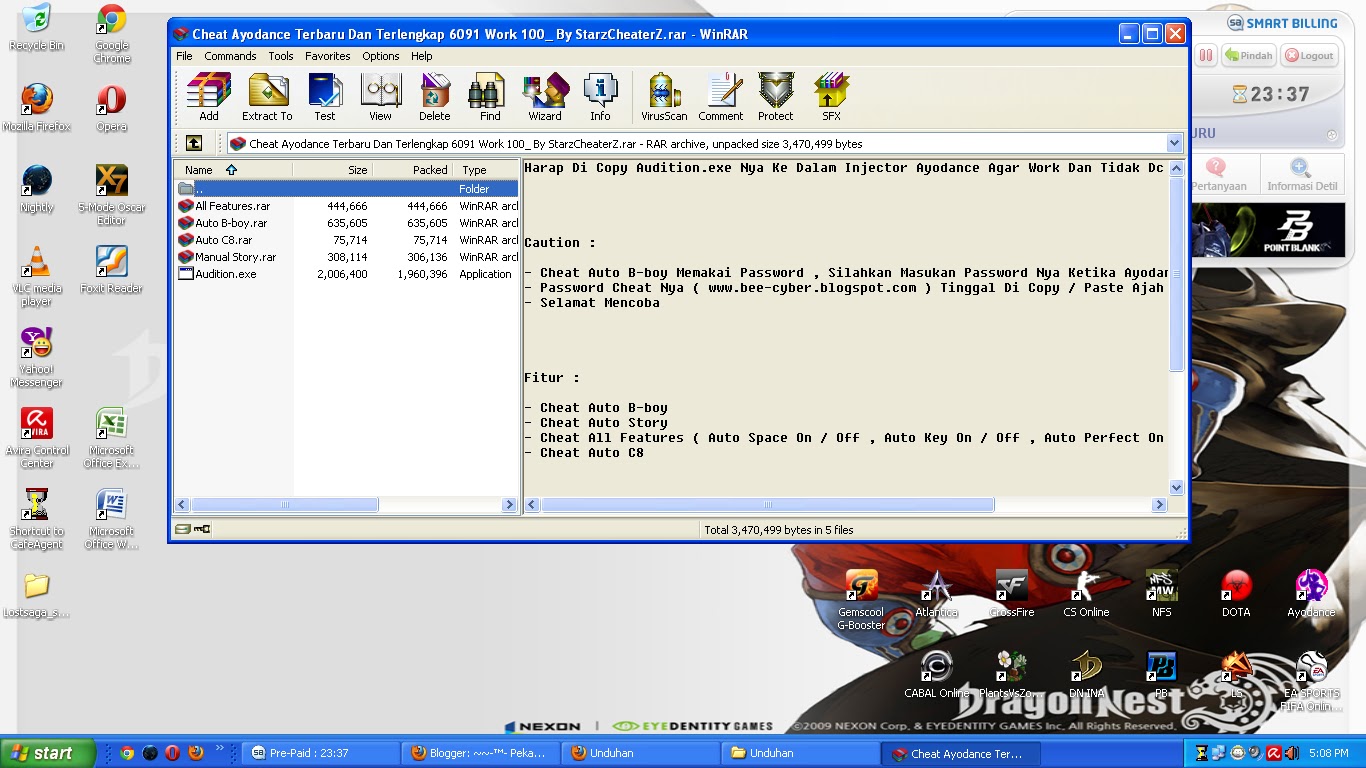Click the Add toolbar icon in WinRAR
The height and width of the screenshot is (768, 1366).
point(209,97)
